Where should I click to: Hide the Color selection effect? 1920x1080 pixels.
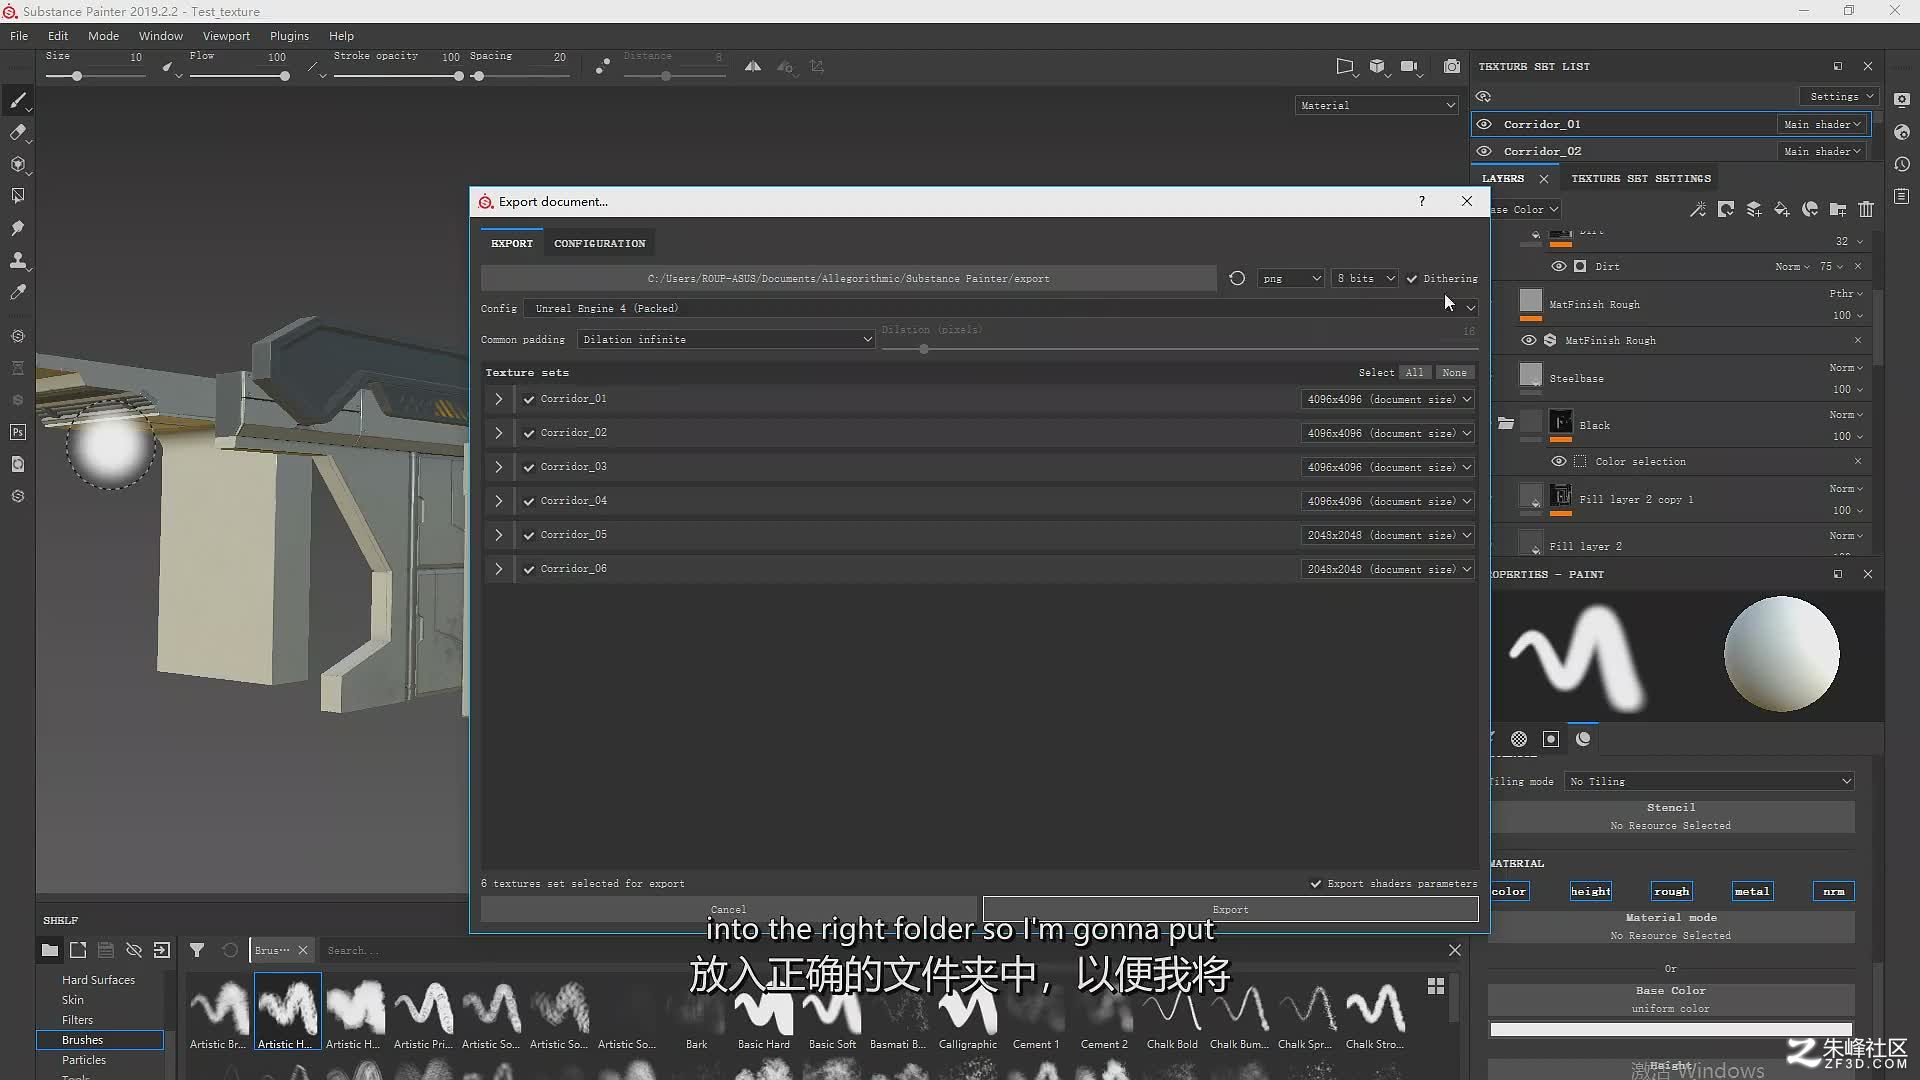[x=1558, y=461]
